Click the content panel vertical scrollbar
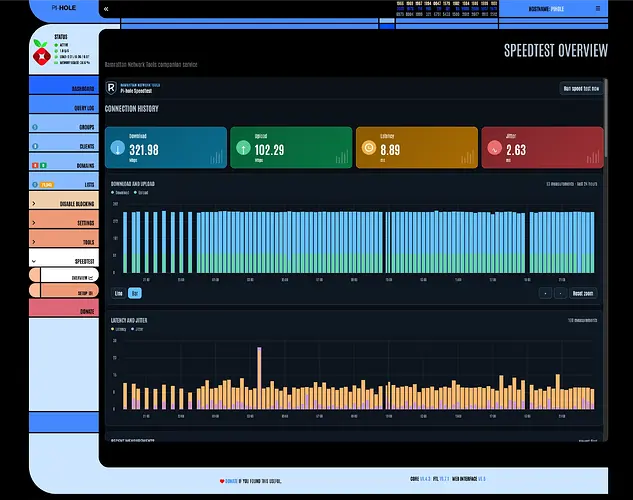 tap(606, 118)
